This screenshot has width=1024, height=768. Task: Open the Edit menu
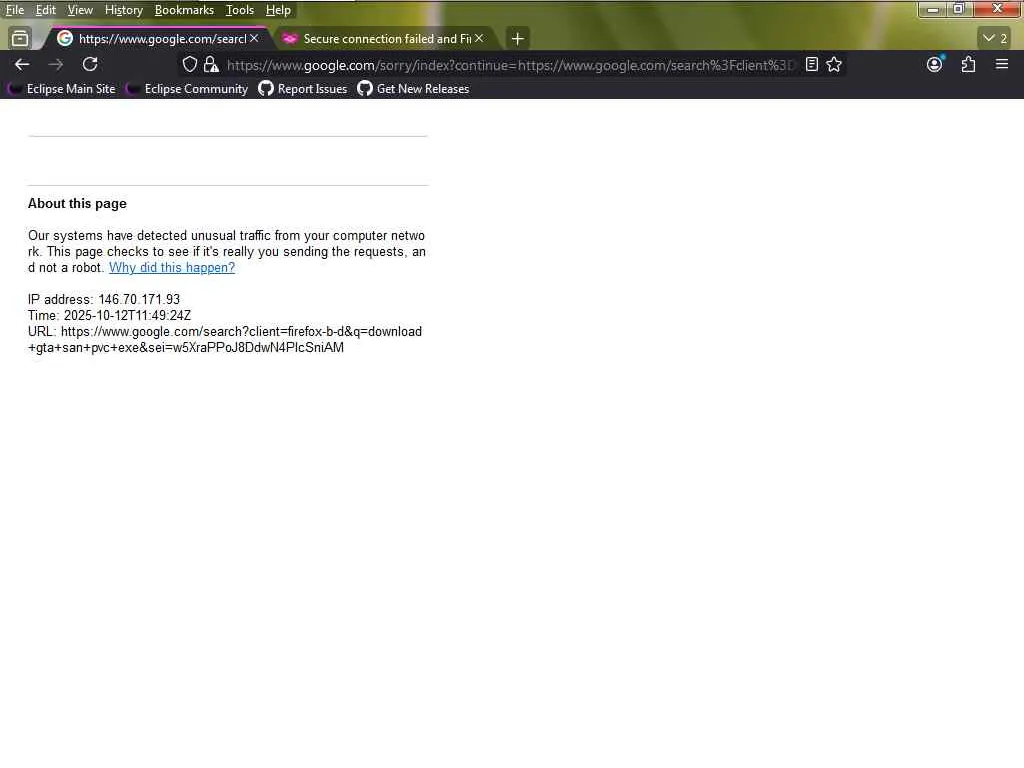[x=46, y=10]
